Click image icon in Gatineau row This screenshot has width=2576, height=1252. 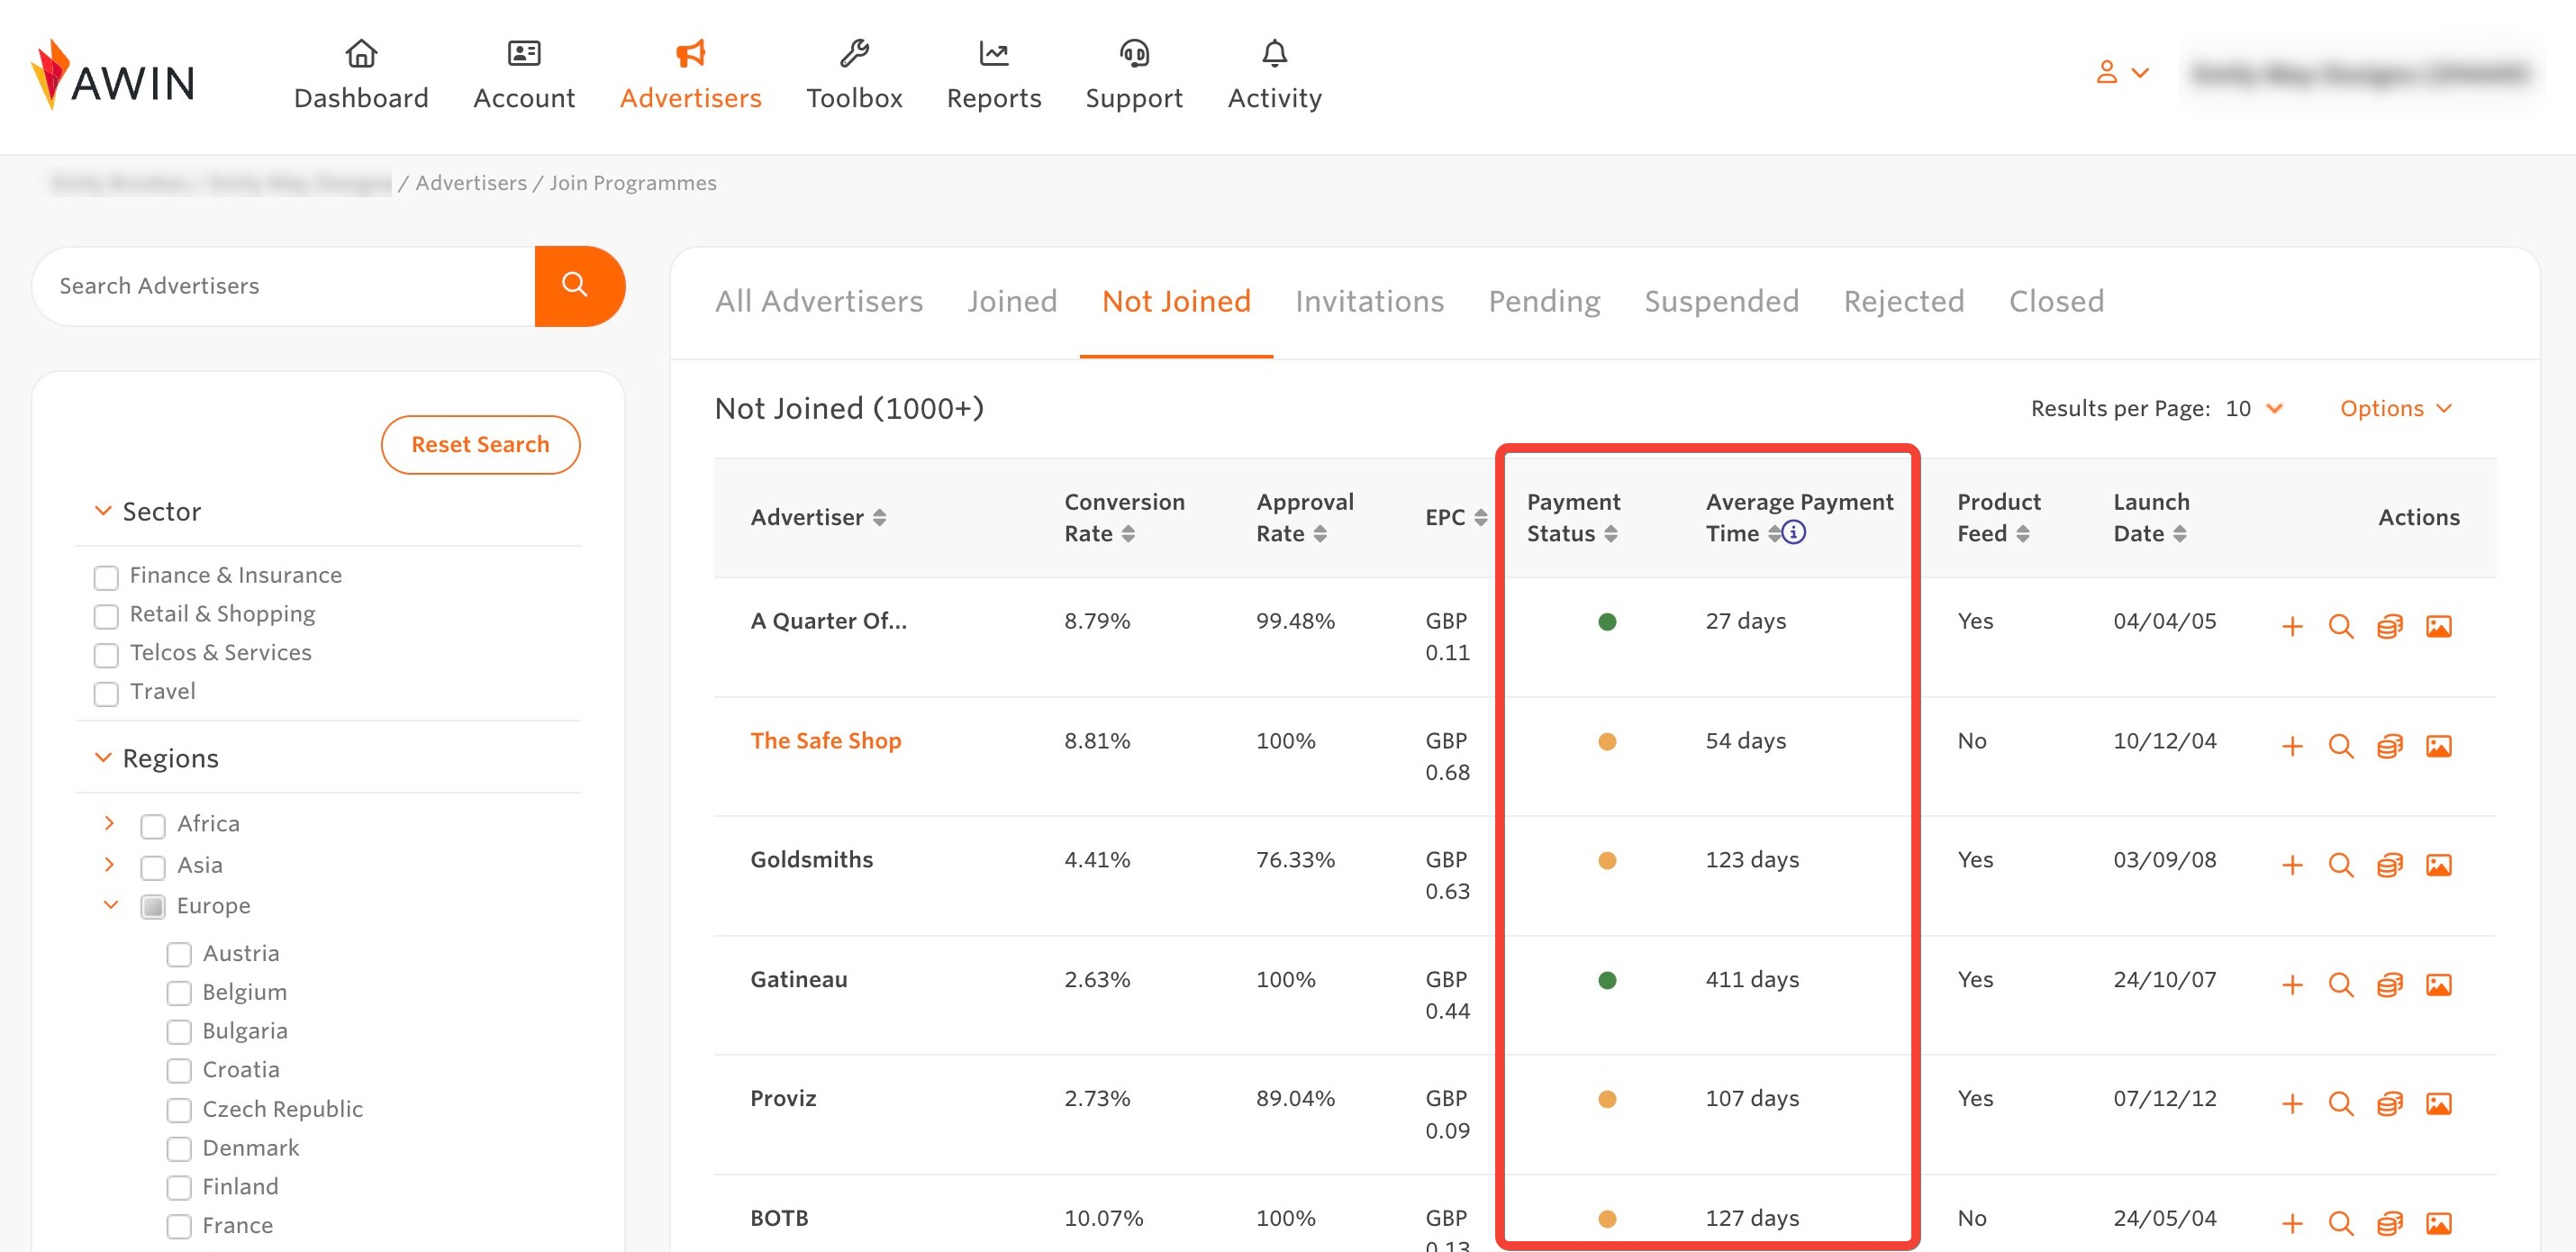[2438, 985]
